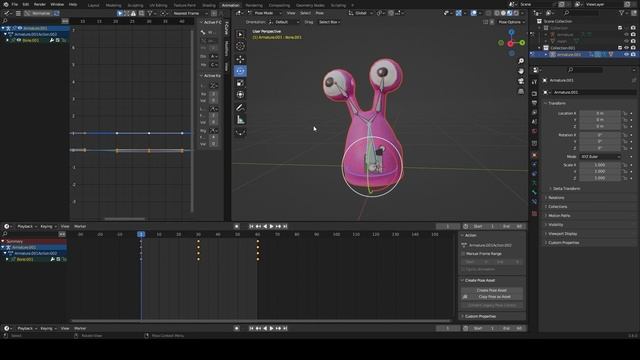Open the File menu
Viewport: 640px width, 360px height.
[15, 4]
